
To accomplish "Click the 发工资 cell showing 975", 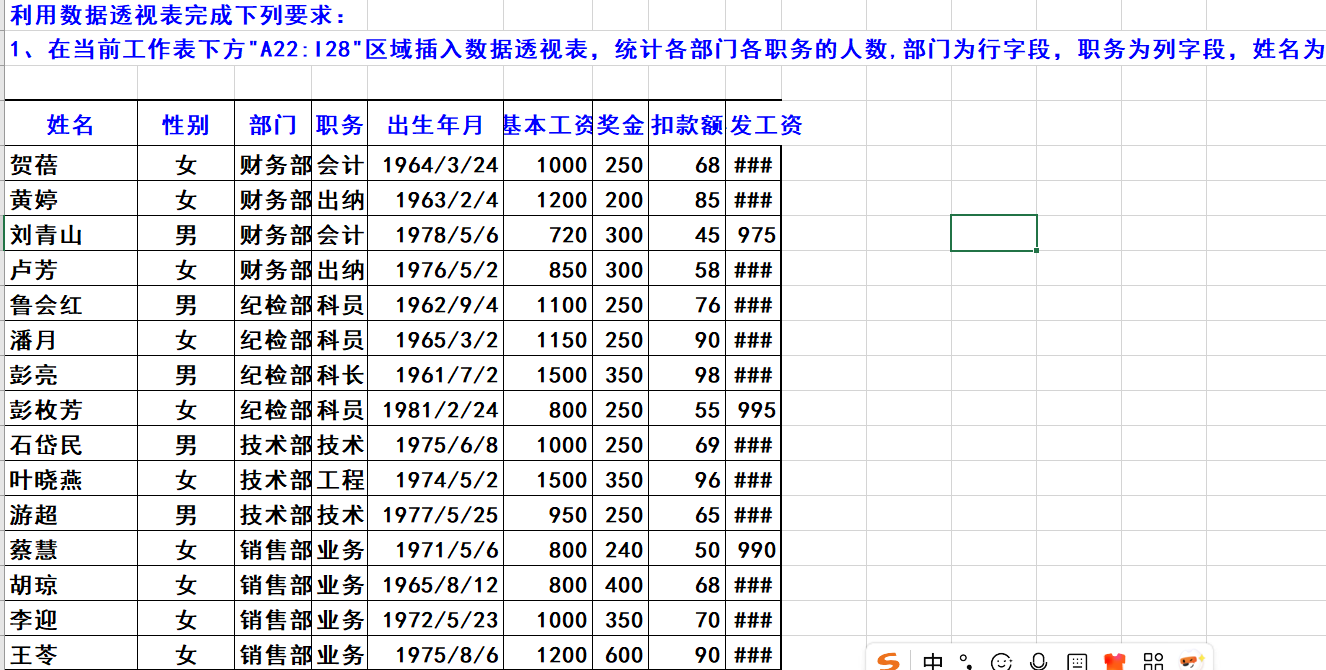I will (x=756, y=236).
